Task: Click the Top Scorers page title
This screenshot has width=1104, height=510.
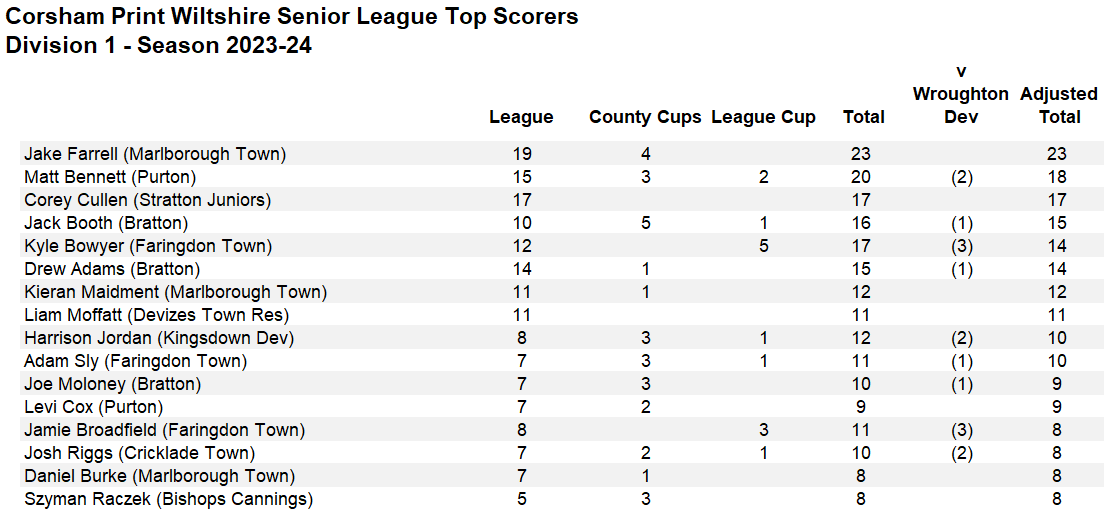Action: pos(292,17)
